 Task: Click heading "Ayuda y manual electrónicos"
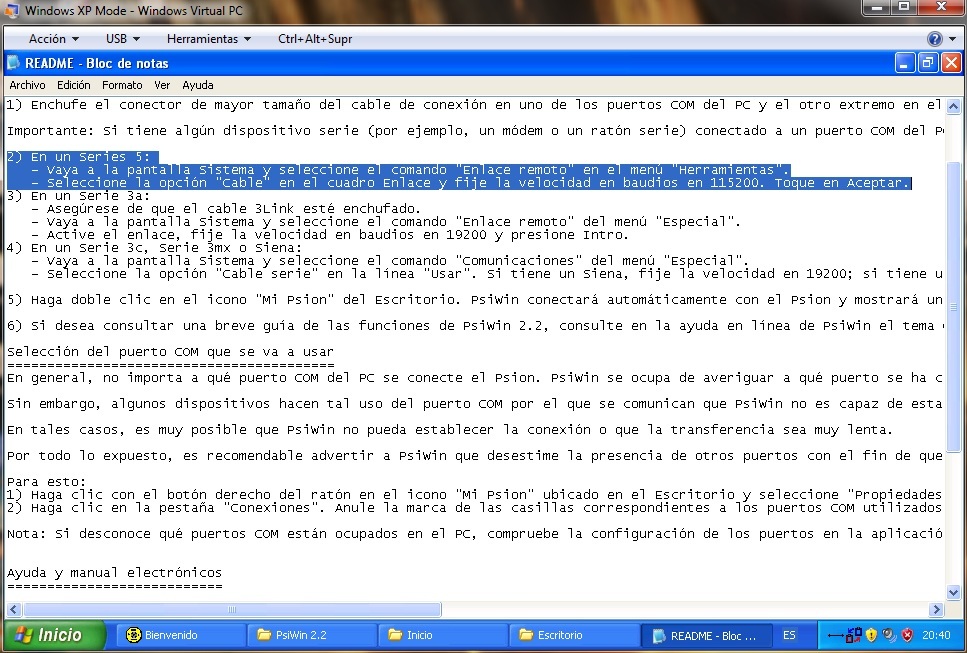point(114,572)
